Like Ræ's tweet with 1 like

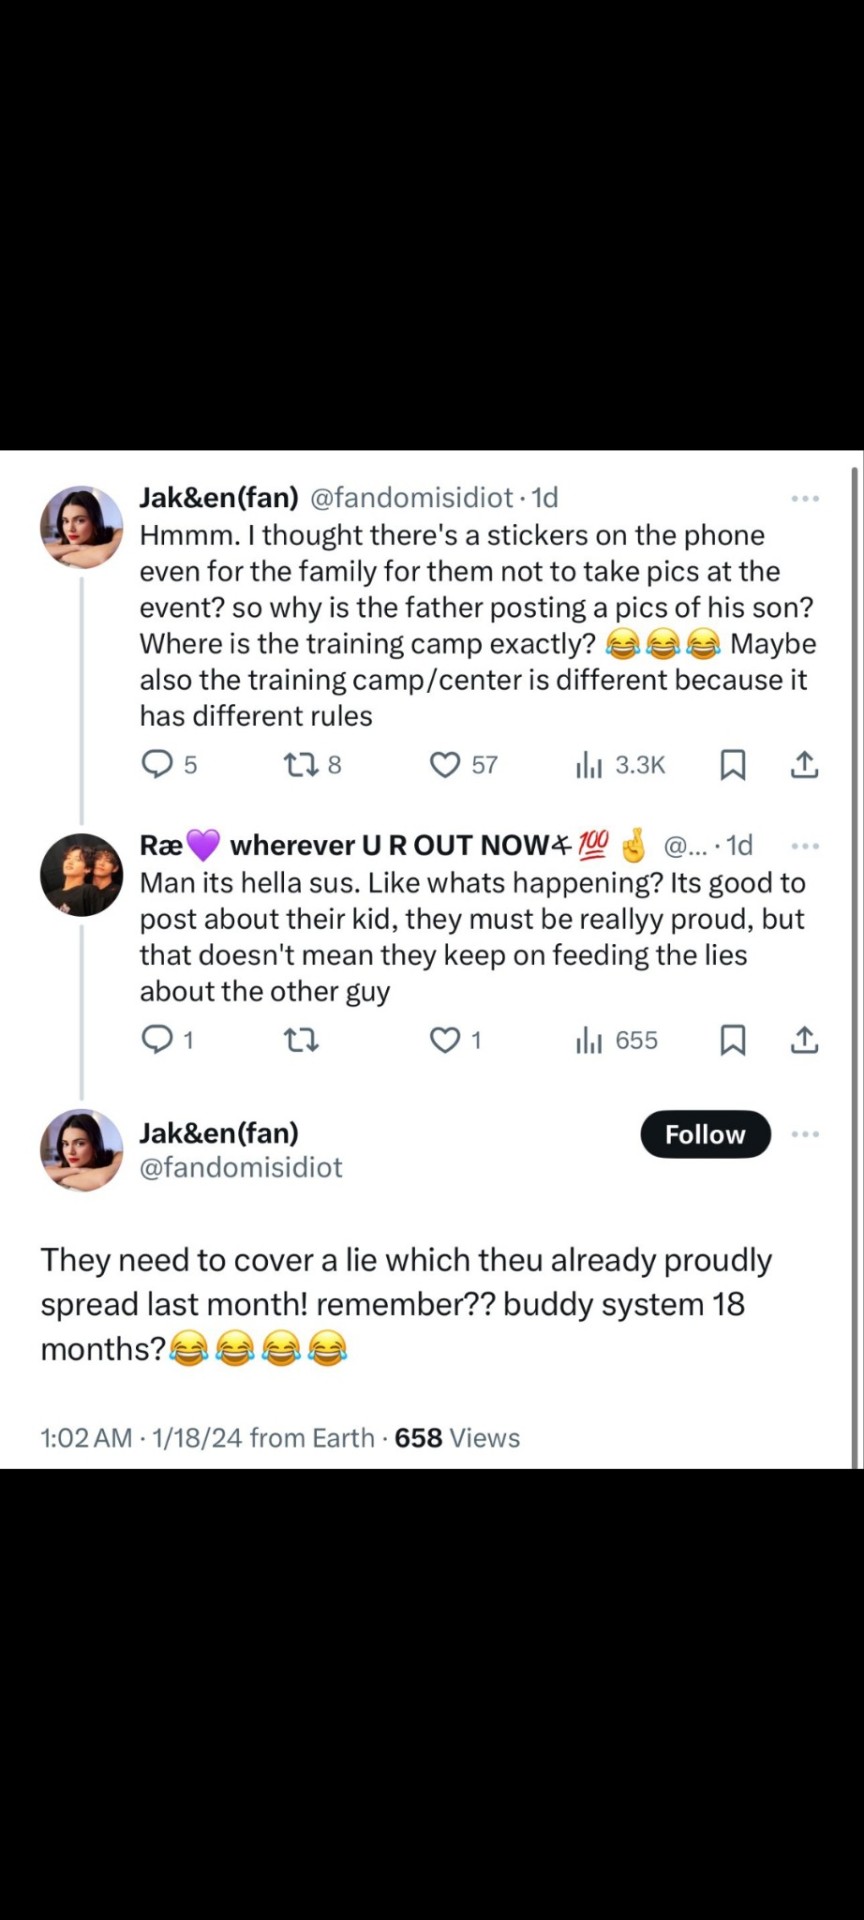(x=444, y=1041)
